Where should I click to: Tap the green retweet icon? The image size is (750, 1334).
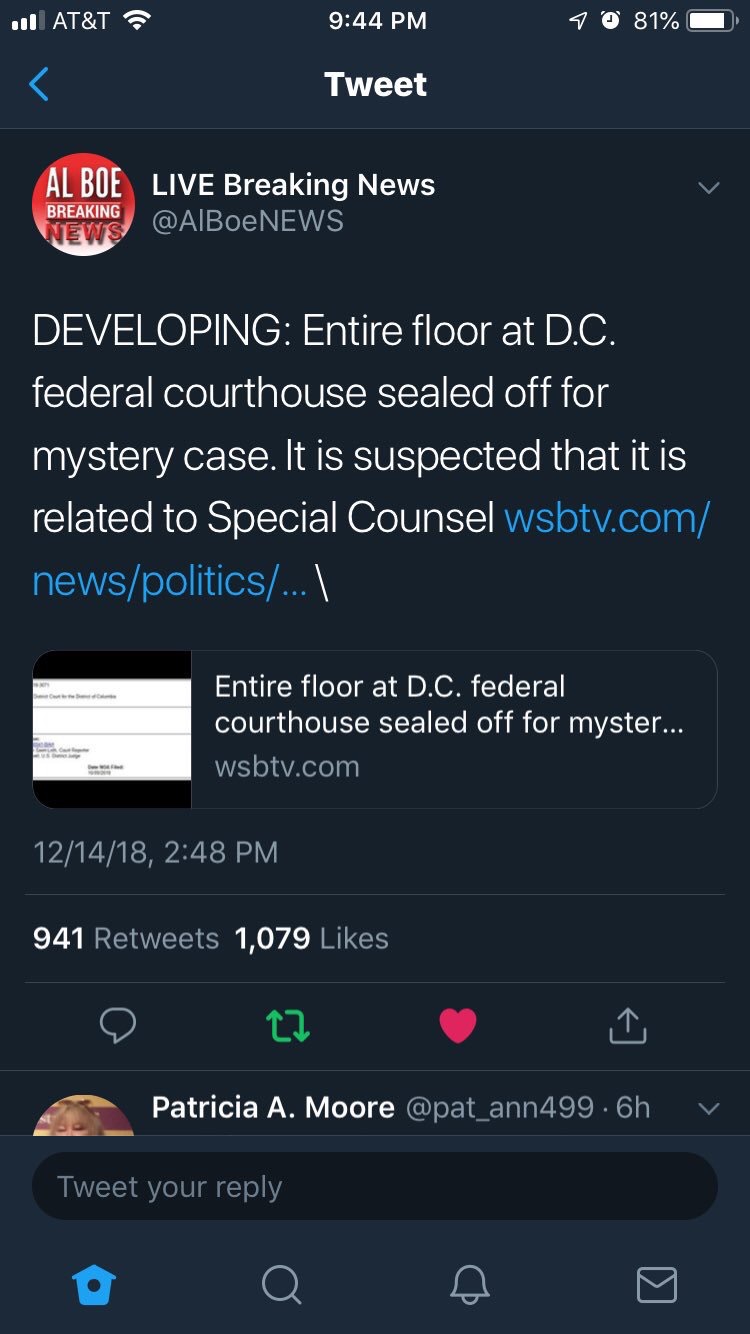(288, 1025)
